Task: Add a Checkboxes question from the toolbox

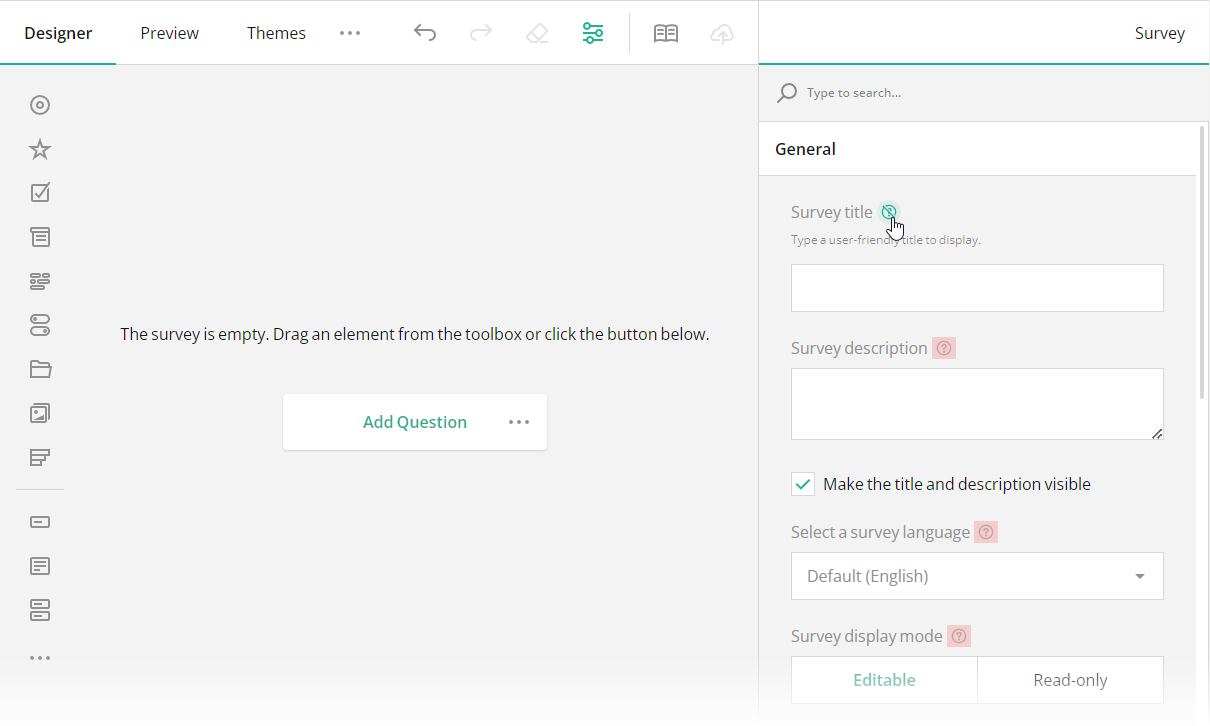Action: pyautogui.click(x=40, y=192)
